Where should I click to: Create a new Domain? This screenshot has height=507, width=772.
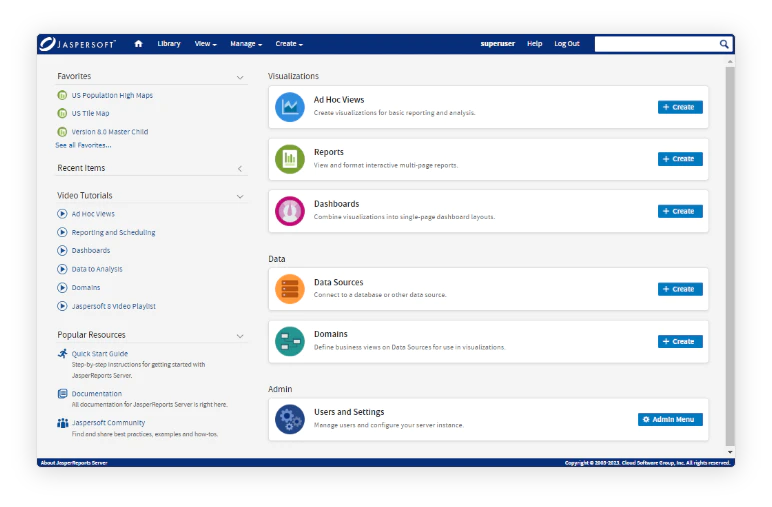click(680, 341)
